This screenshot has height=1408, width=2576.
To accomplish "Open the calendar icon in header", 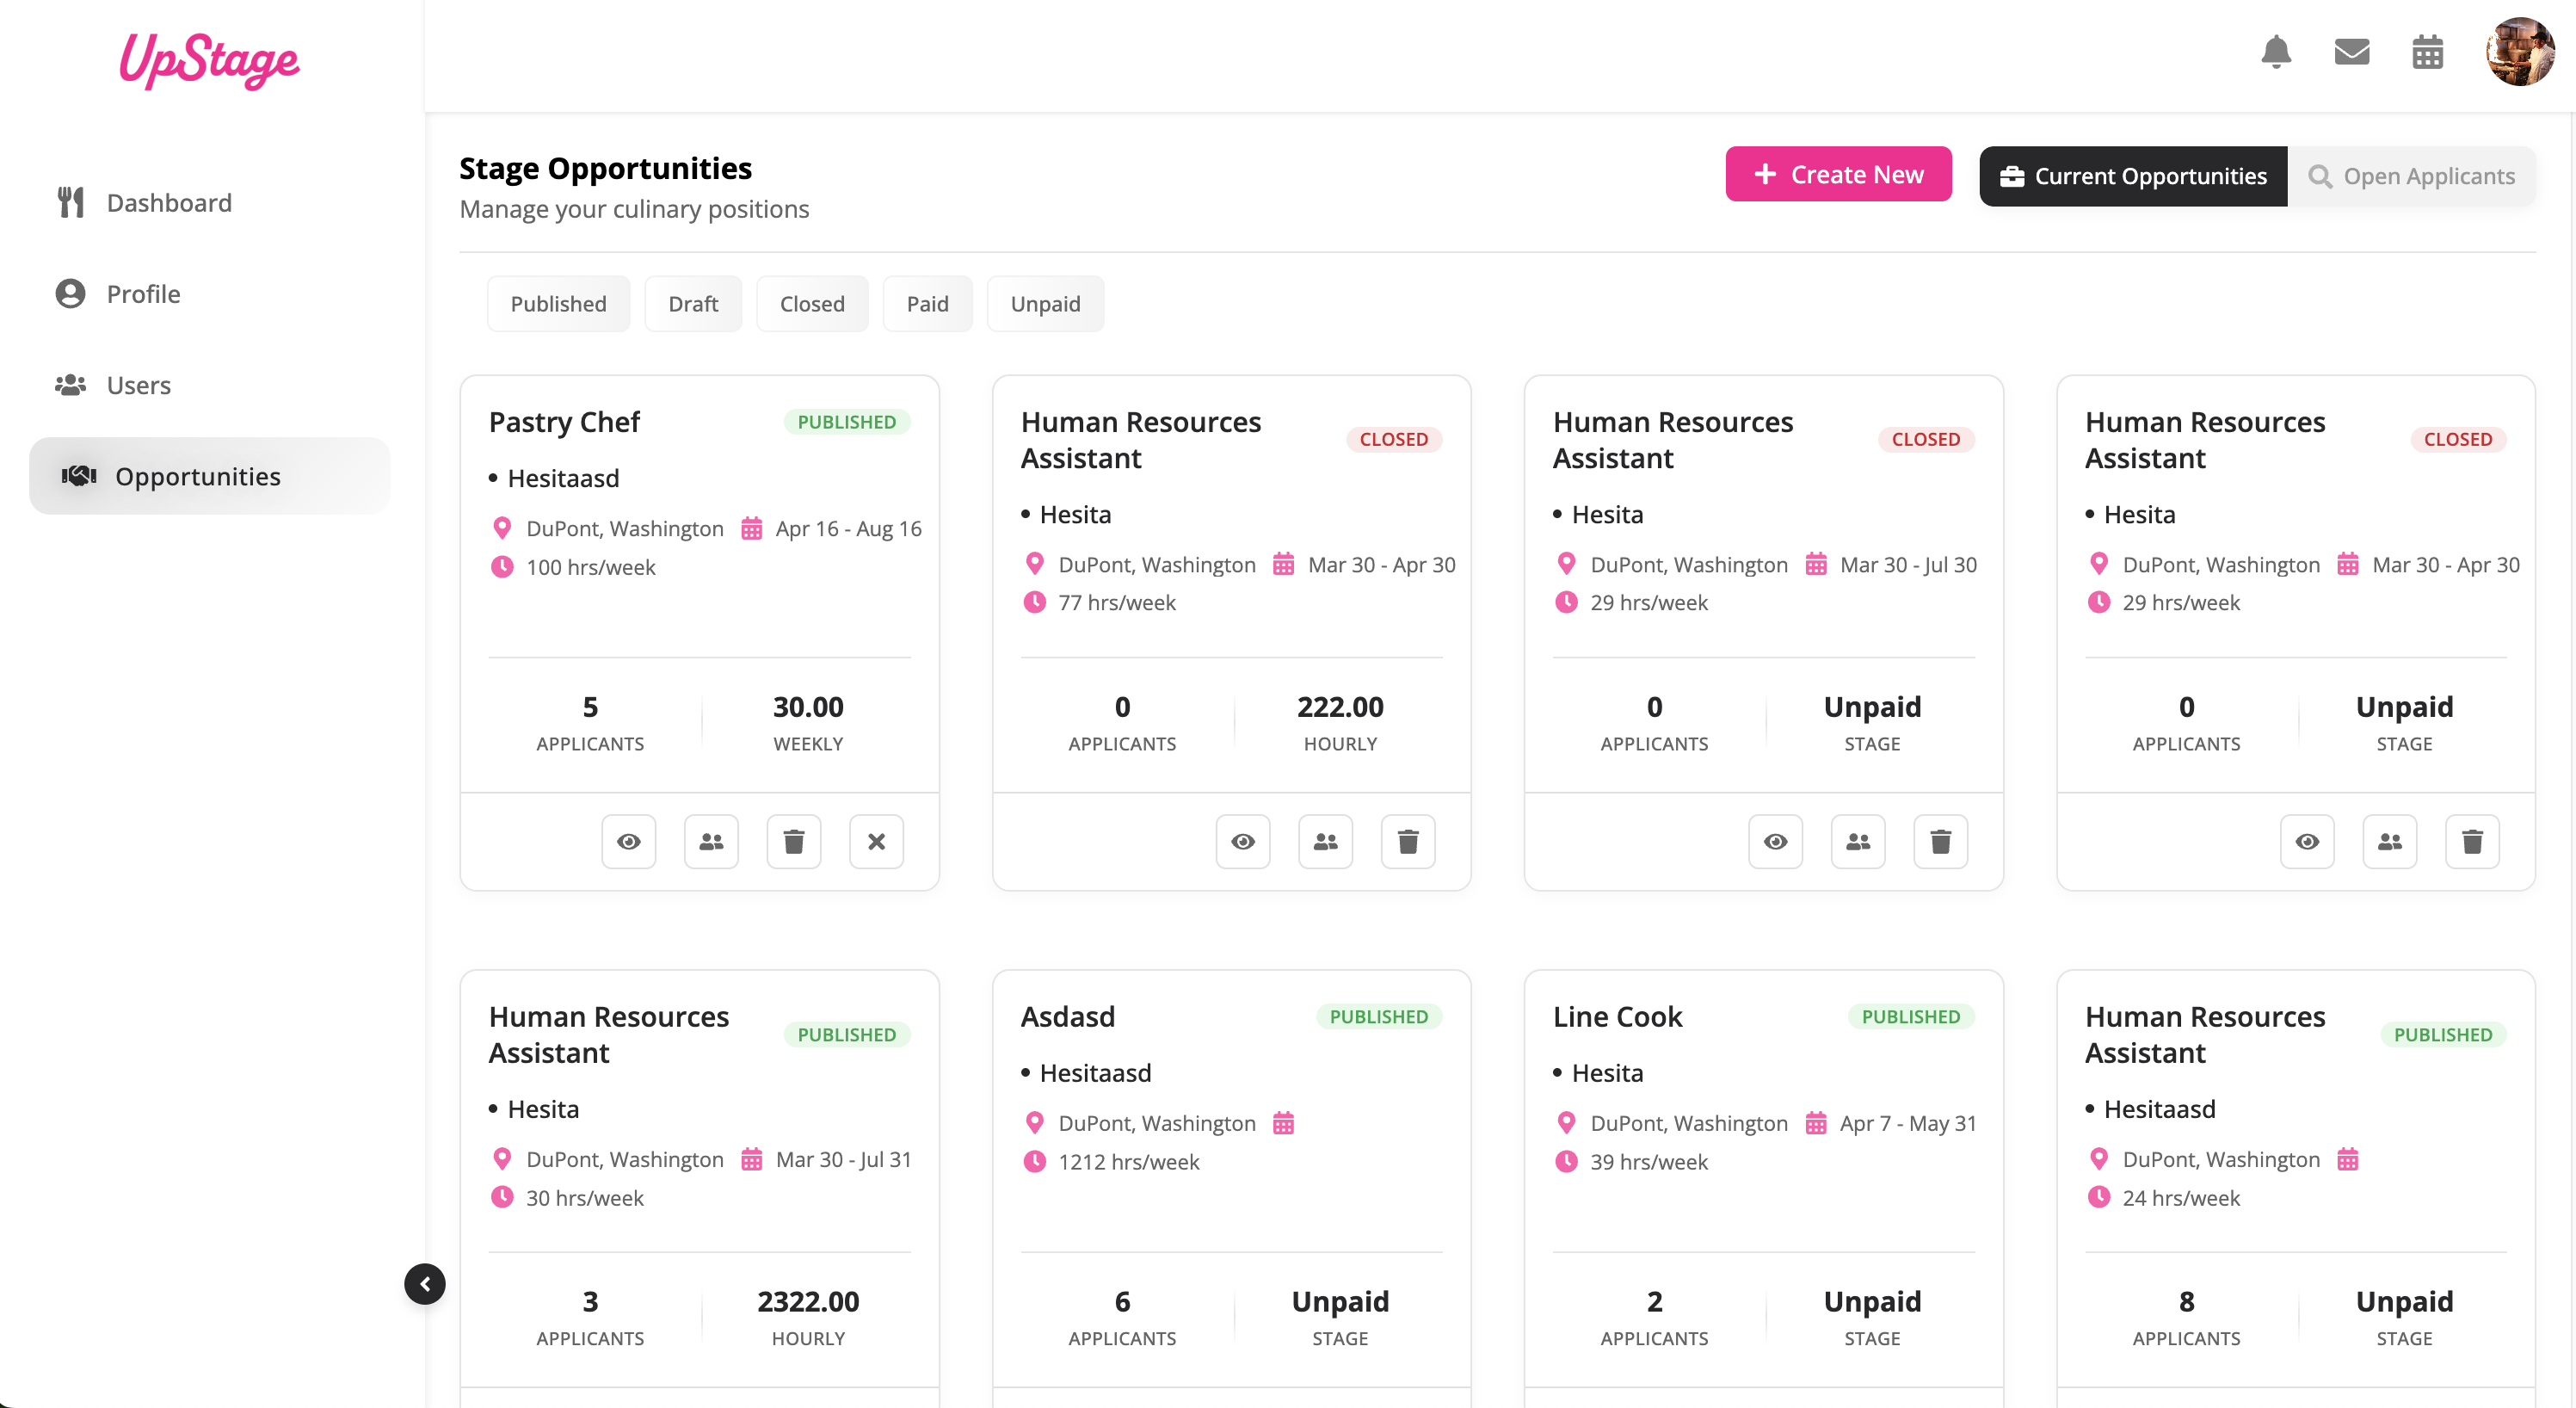I will [x=2427, y=51].
